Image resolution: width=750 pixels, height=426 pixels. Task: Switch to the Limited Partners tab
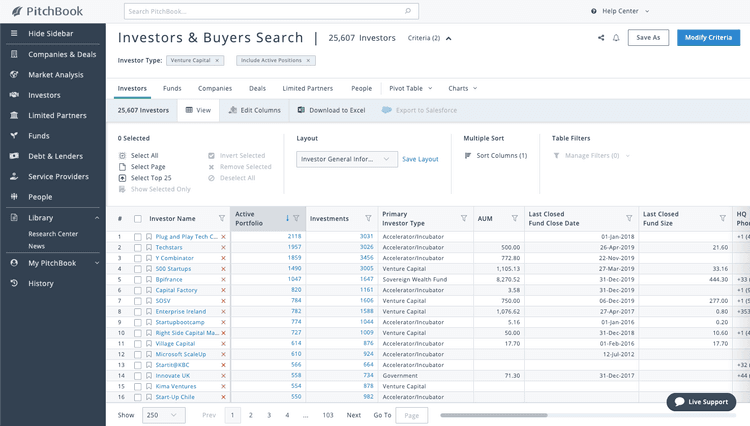(x=307, y=88)
